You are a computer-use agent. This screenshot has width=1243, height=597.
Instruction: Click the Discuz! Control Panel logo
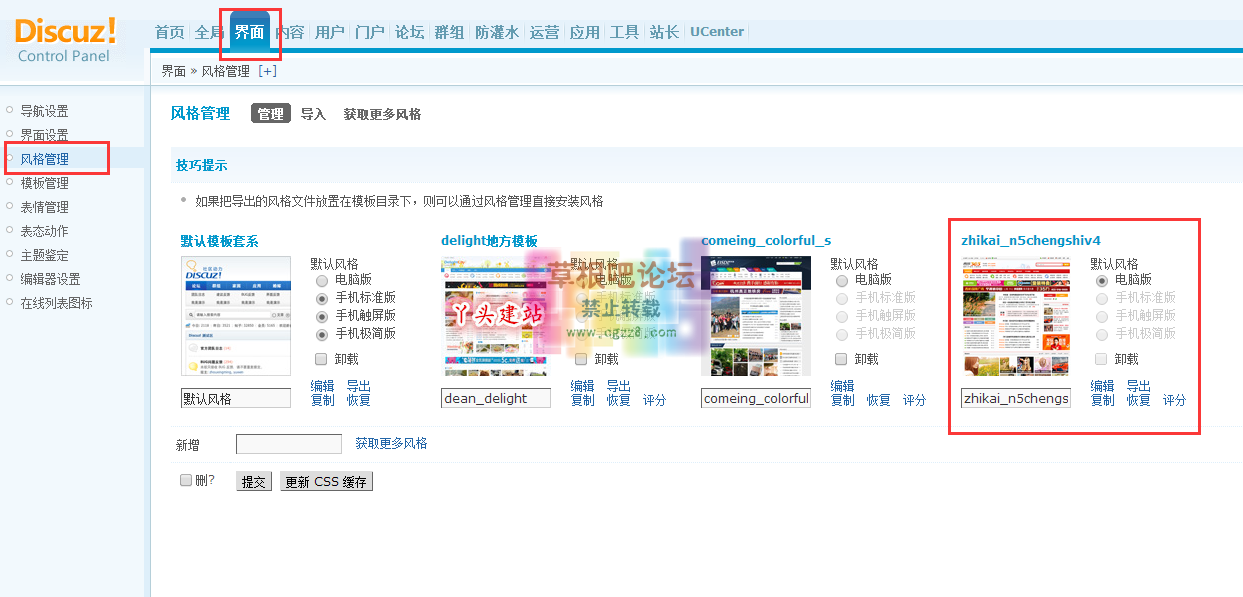pos(66,40)
